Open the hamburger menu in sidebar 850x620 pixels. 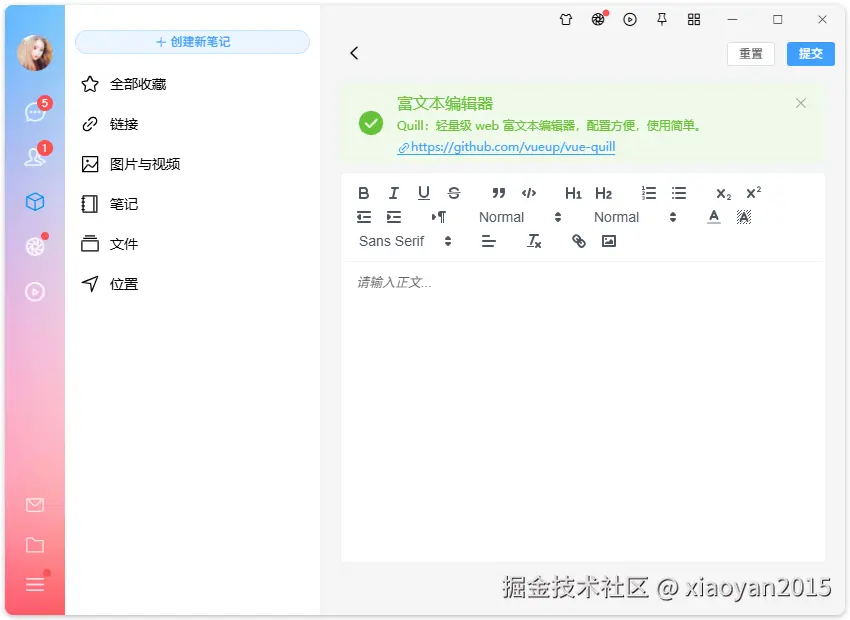tap(35, 584)
